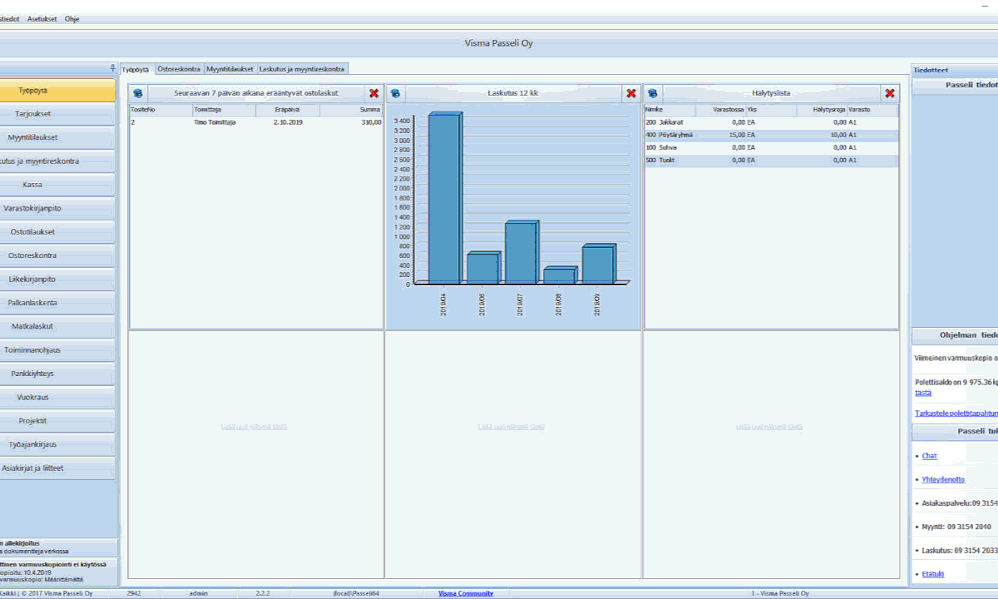
Task: Select the 'Pöytäryhmä' row in Hälytyslista
Action: point(771,135)
